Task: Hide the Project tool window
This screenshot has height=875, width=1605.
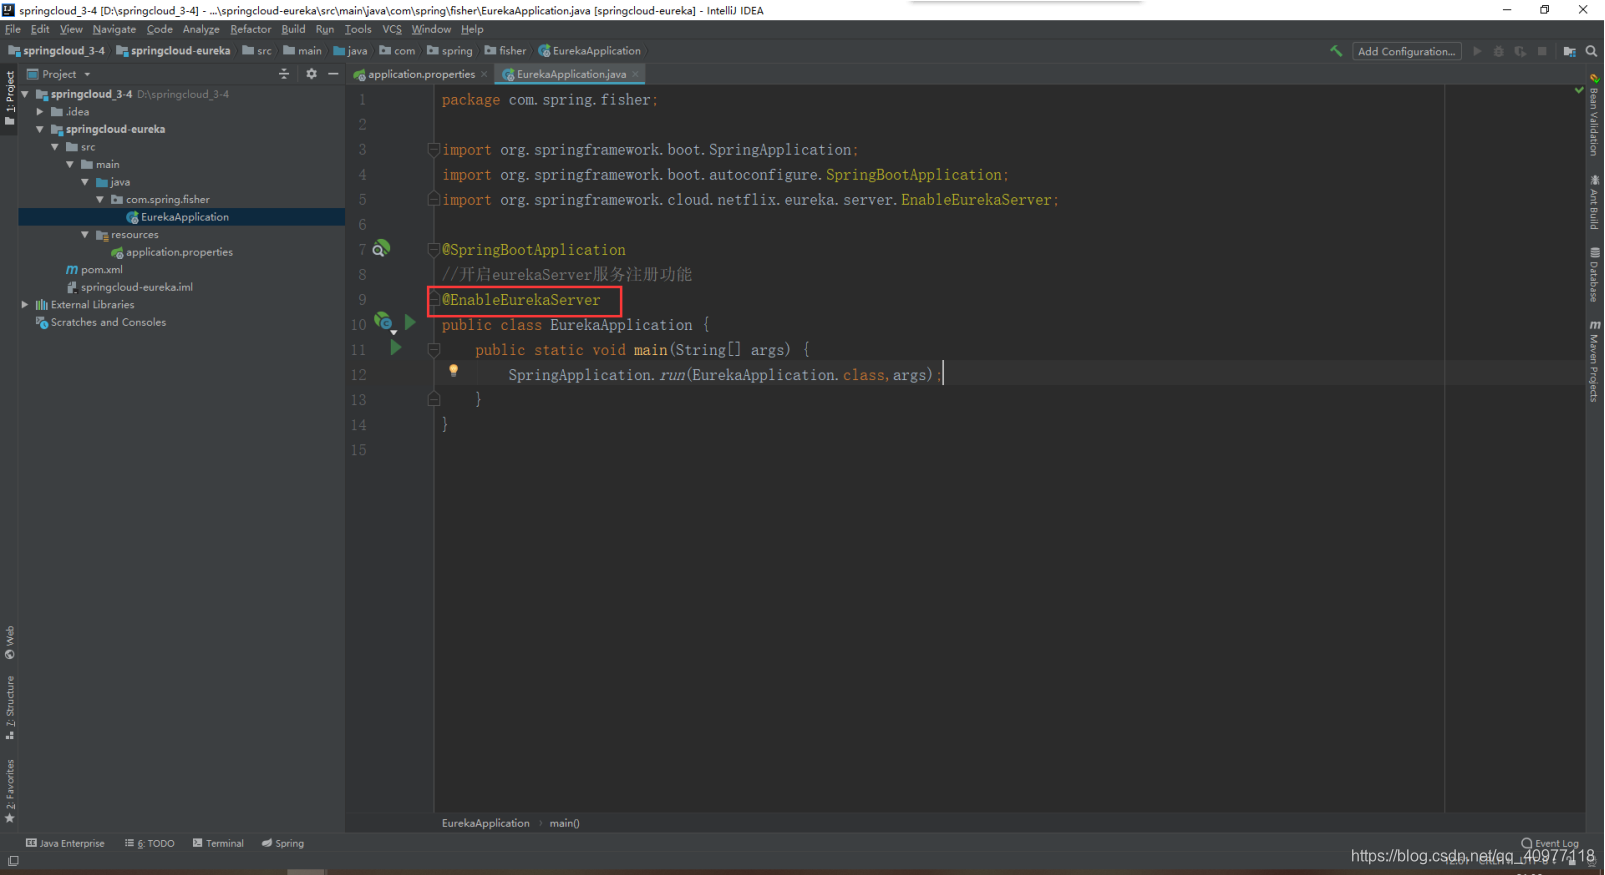Action: 333,74
